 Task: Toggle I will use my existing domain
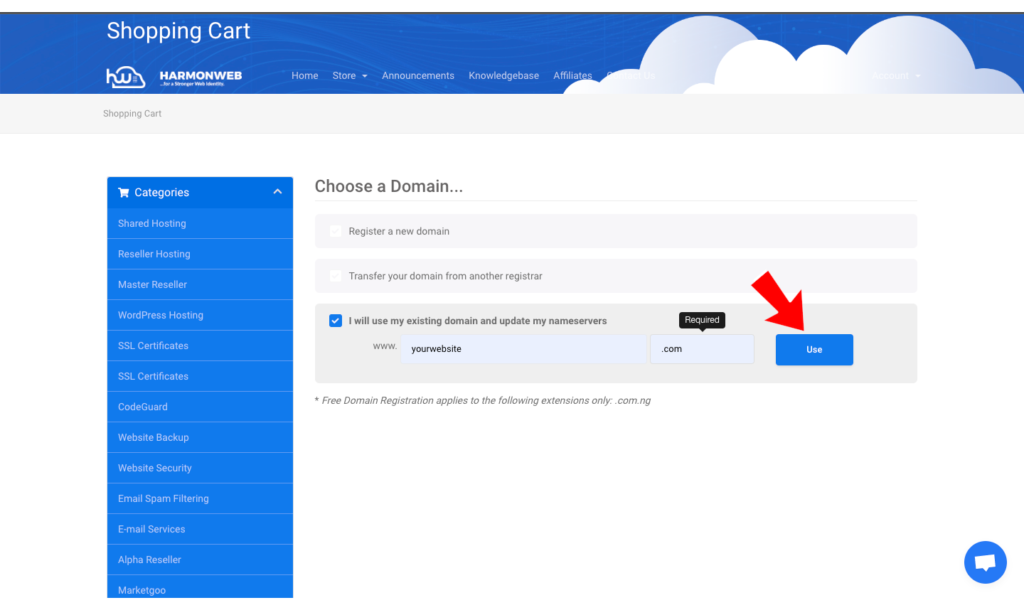pyautogui.click(x=336, y=321)
